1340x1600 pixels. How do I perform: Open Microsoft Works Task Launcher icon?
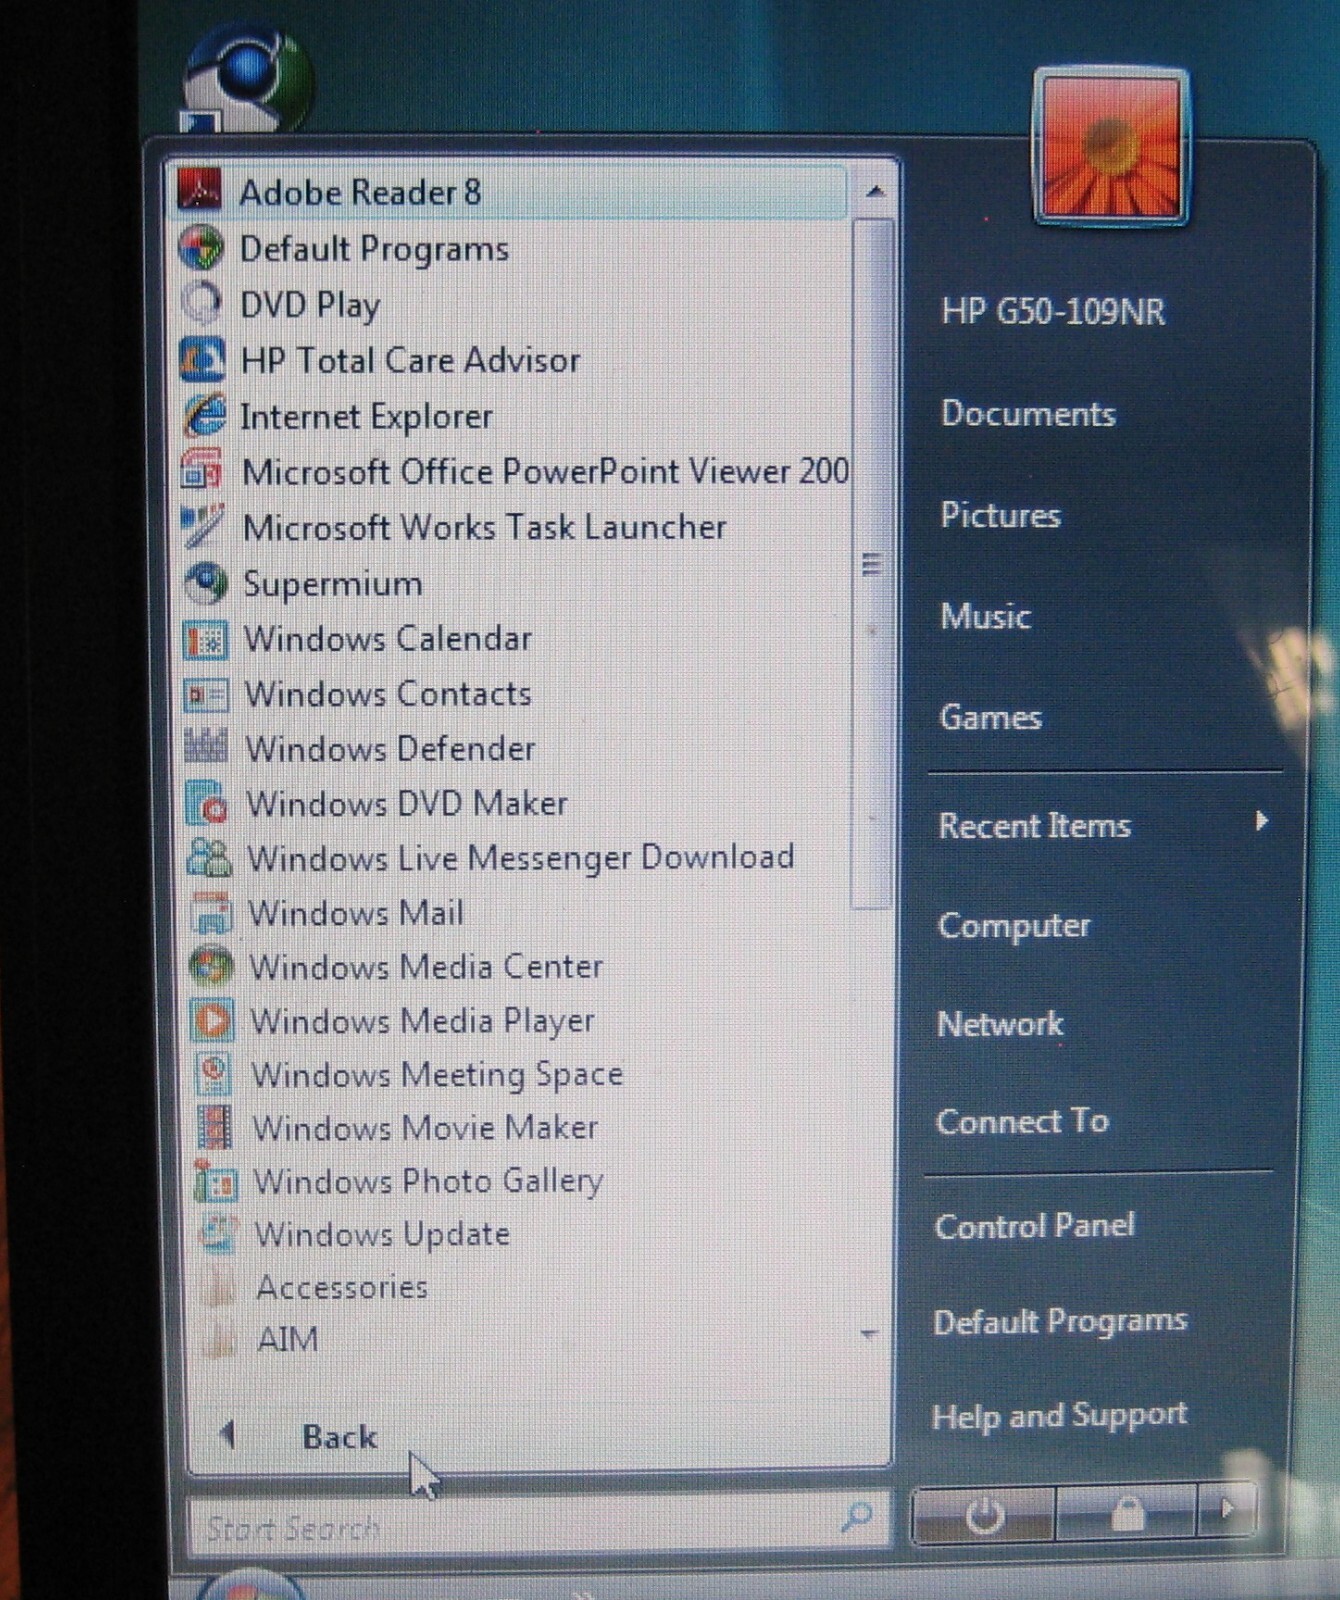(x=205, y=526)
